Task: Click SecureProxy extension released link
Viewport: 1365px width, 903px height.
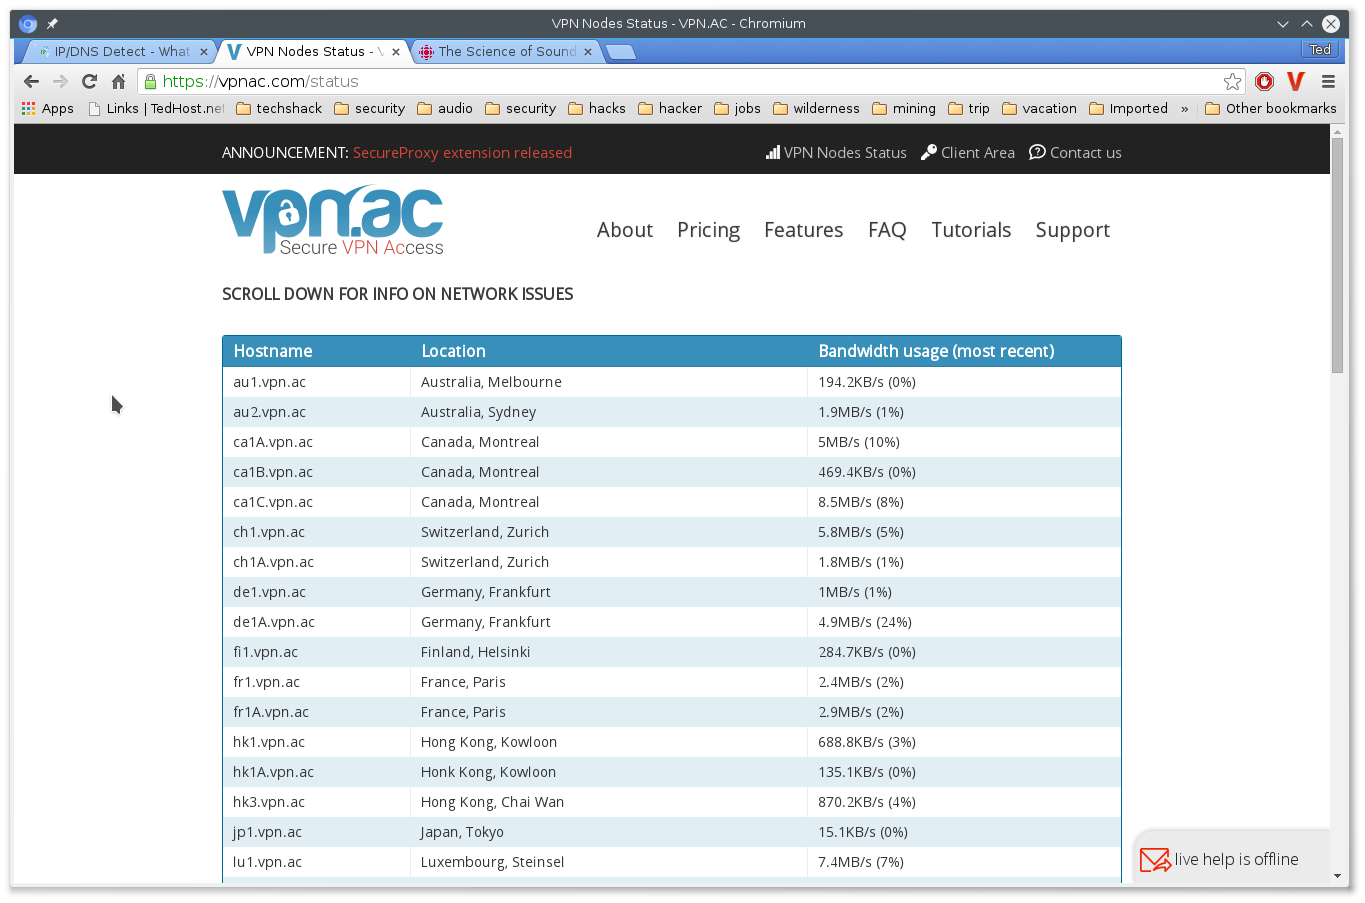Action: (462, 153)
